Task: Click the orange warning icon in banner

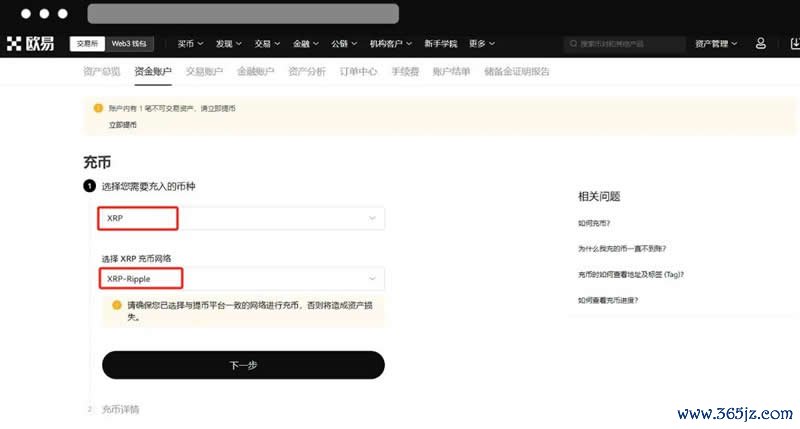Action: click(x=98, y=108)
